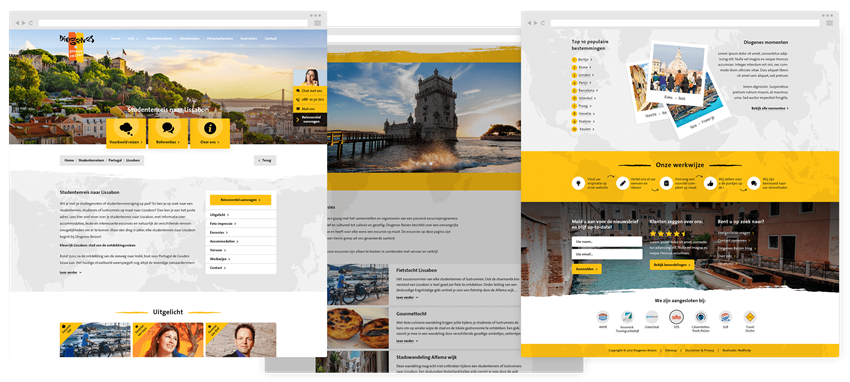Click the Terug back button

(x=265, y=160)
